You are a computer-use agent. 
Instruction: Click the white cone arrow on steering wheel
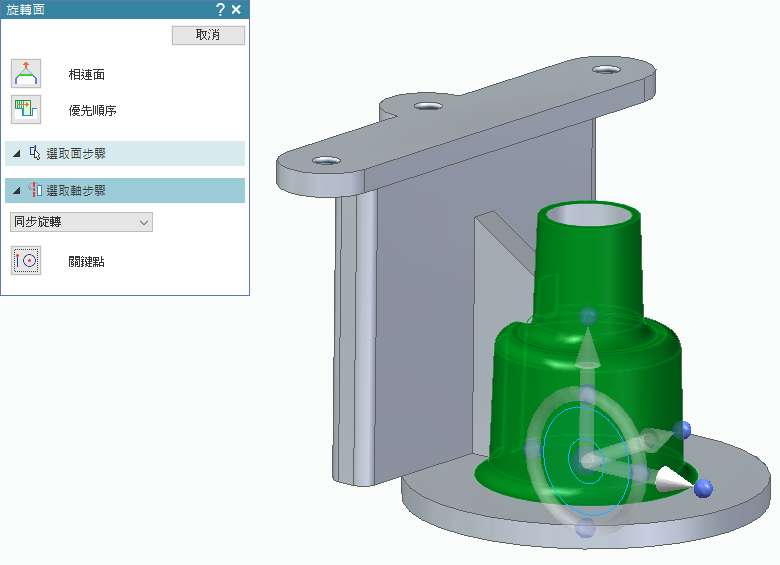click(673, 482)
